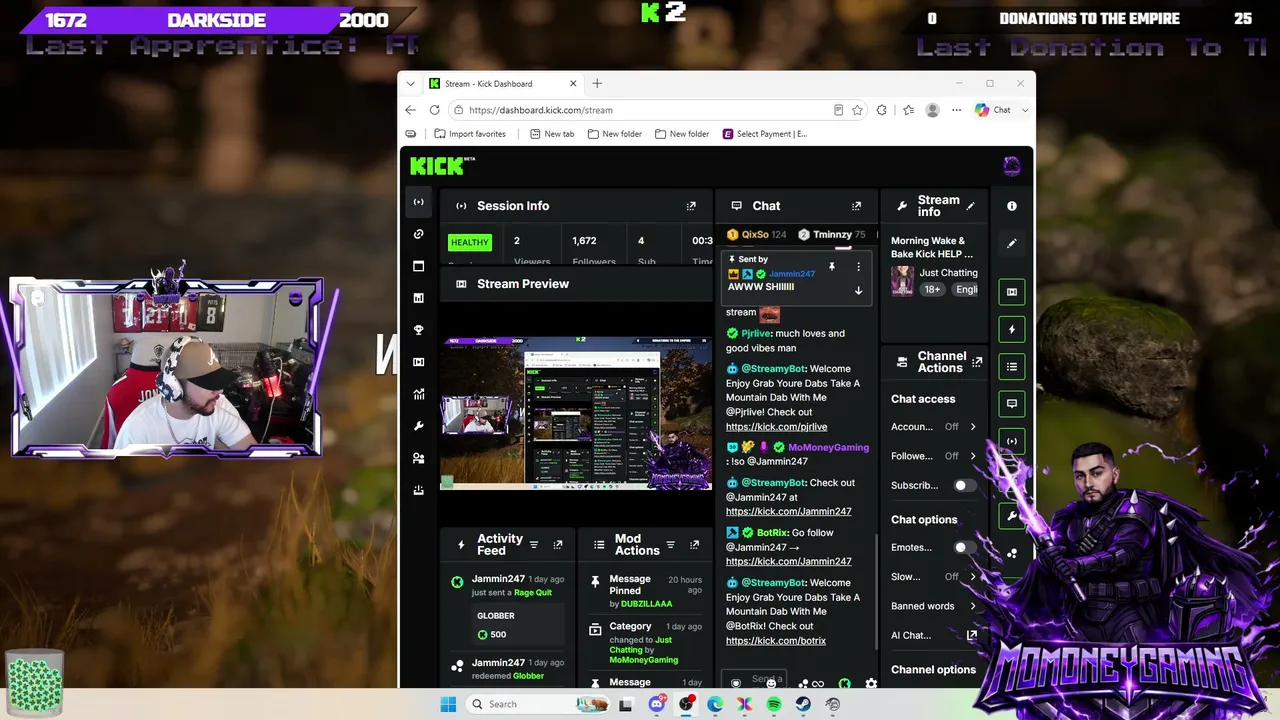The height and width of the screenshot is (720, 1280).
Task: Toggle the Stream Preview widget in right rail
Action: click(x=1012, y=292)
